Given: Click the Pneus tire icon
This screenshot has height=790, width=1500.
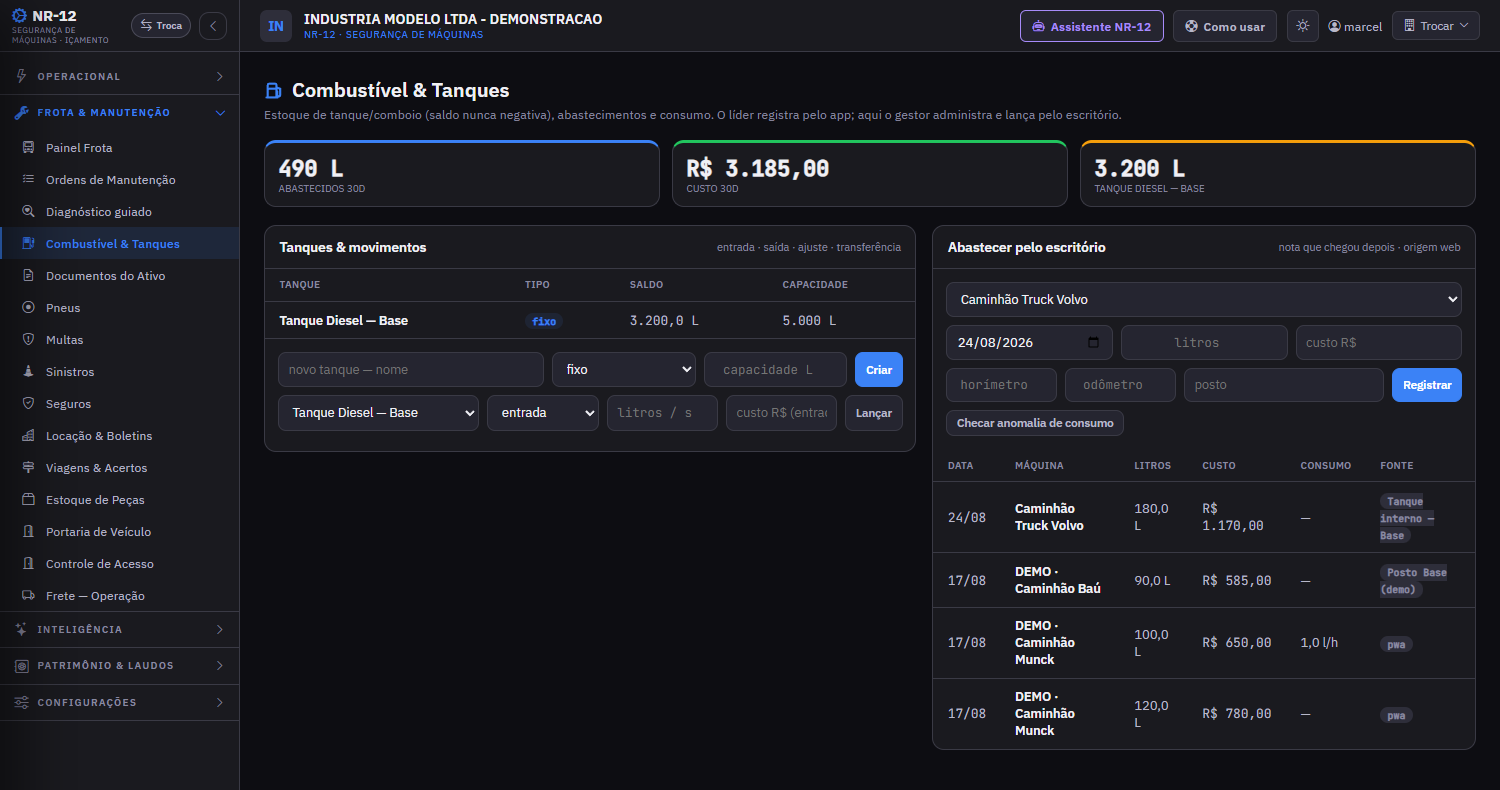Looking at the screenshot, I should (28, 308).
